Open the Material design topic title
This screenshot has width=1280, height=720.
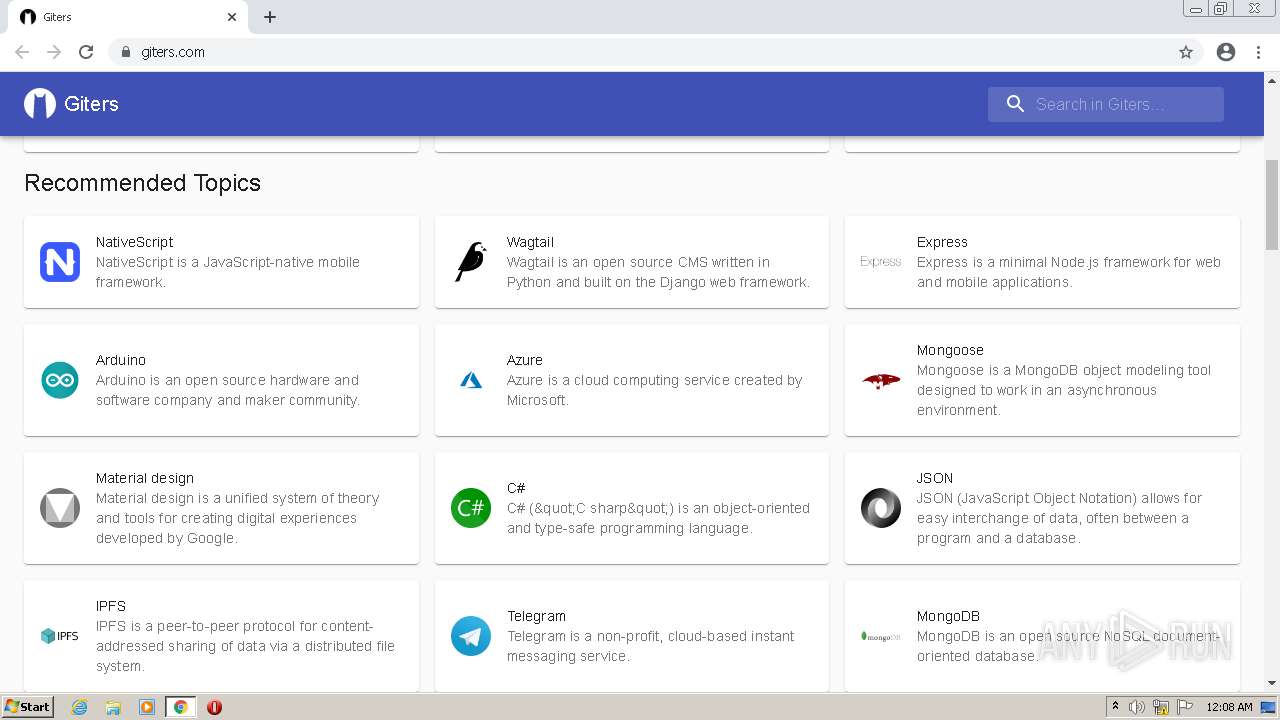145,478
